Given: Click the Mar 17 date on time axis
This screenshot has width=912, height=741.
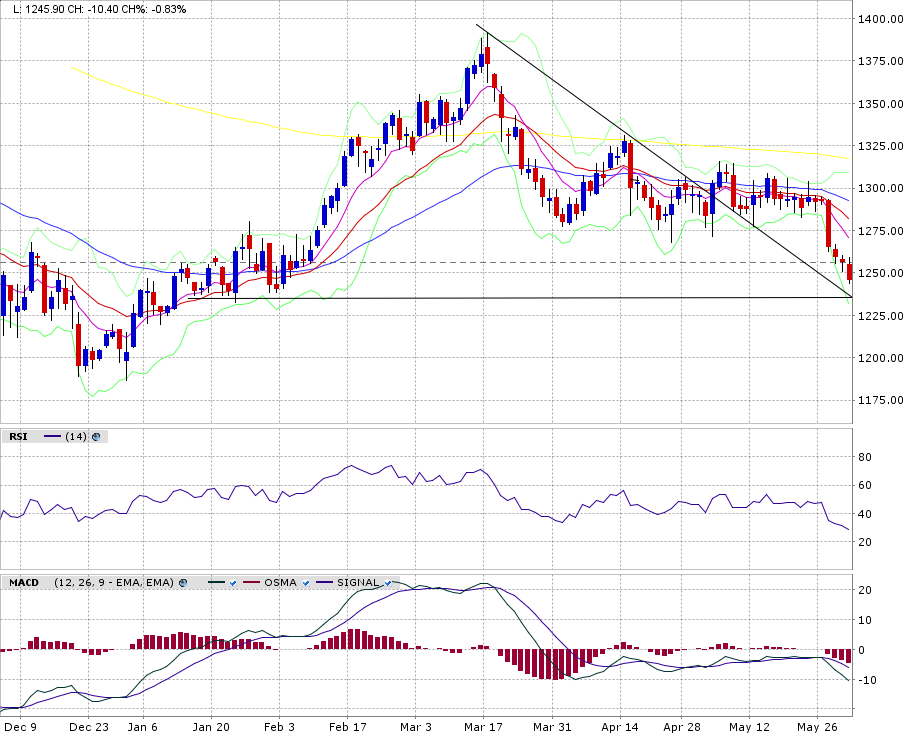Looking at the screenshot, I should click(x=482, y=728).
